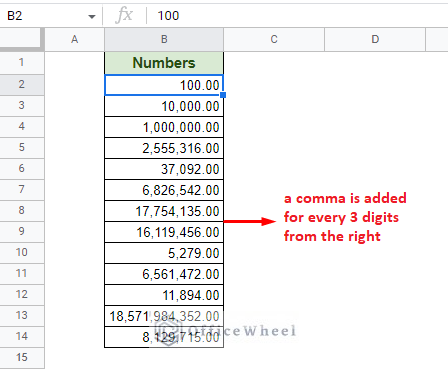Select empty cell A1

75,63
